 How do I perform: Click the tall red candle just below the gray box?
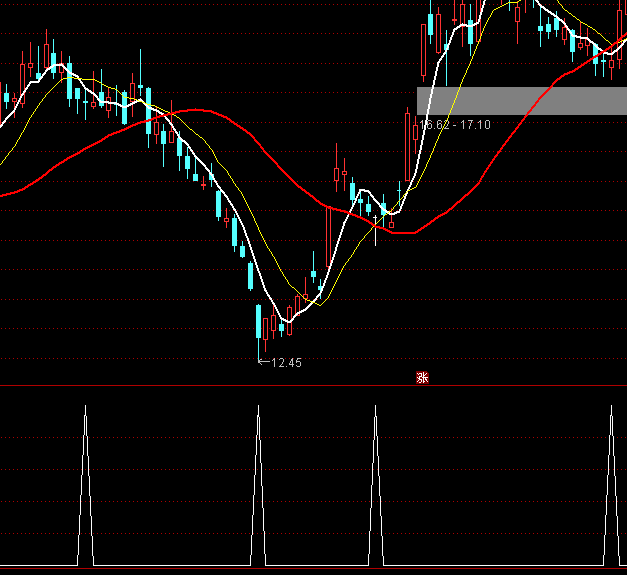(x=407, y=150)
